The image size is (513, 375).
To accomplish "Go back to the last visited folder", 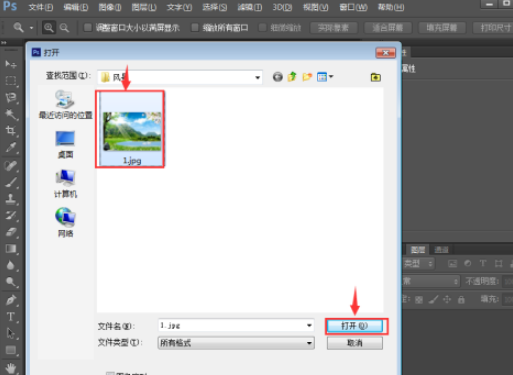I will click(x=277, y=77).
